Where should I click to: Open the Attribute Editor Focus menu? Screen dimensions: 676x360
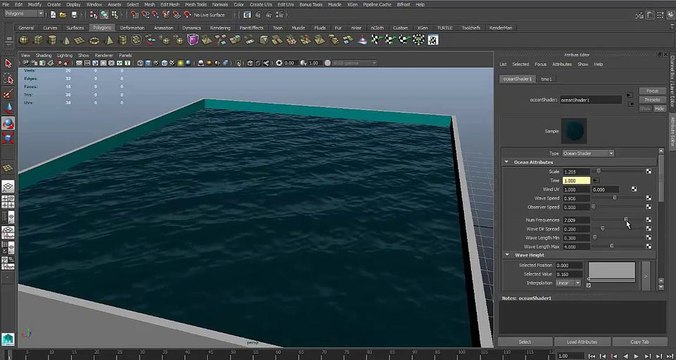coord(540,64)
